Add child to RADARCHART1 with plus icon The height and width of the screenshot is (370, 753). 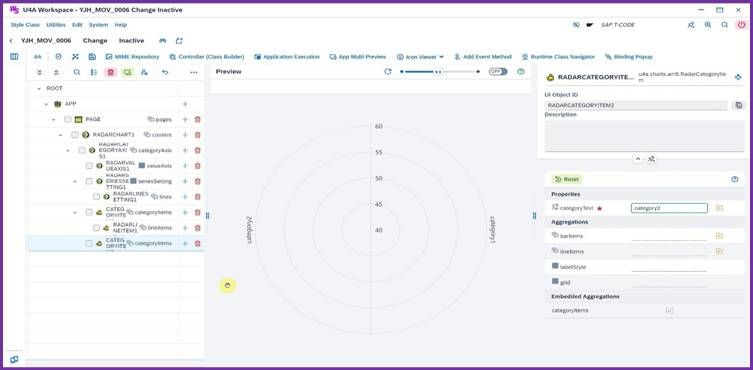pyautogui.click(x=185, y=135)
